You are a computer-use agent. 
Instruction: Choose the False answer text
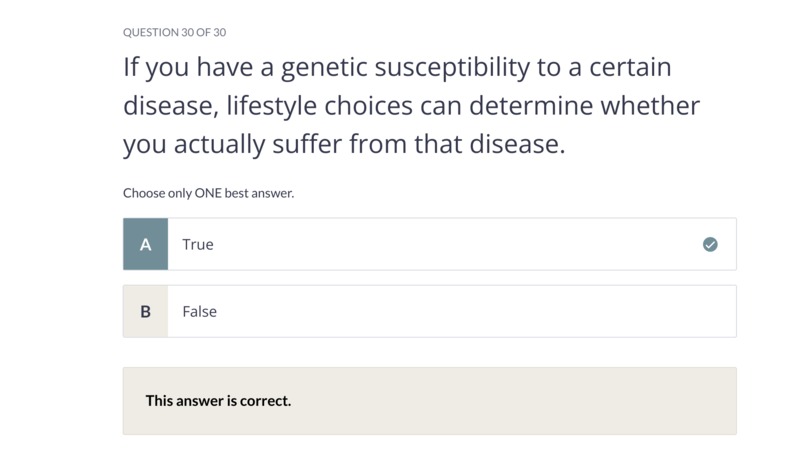(x=199, y=311)
